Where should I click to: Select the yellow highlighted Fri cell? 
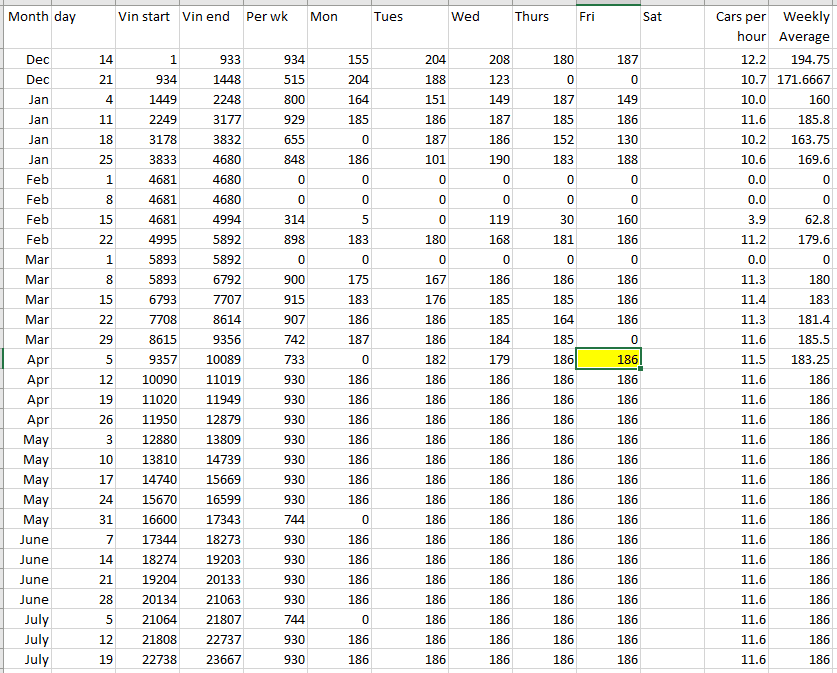click(609, 360)
